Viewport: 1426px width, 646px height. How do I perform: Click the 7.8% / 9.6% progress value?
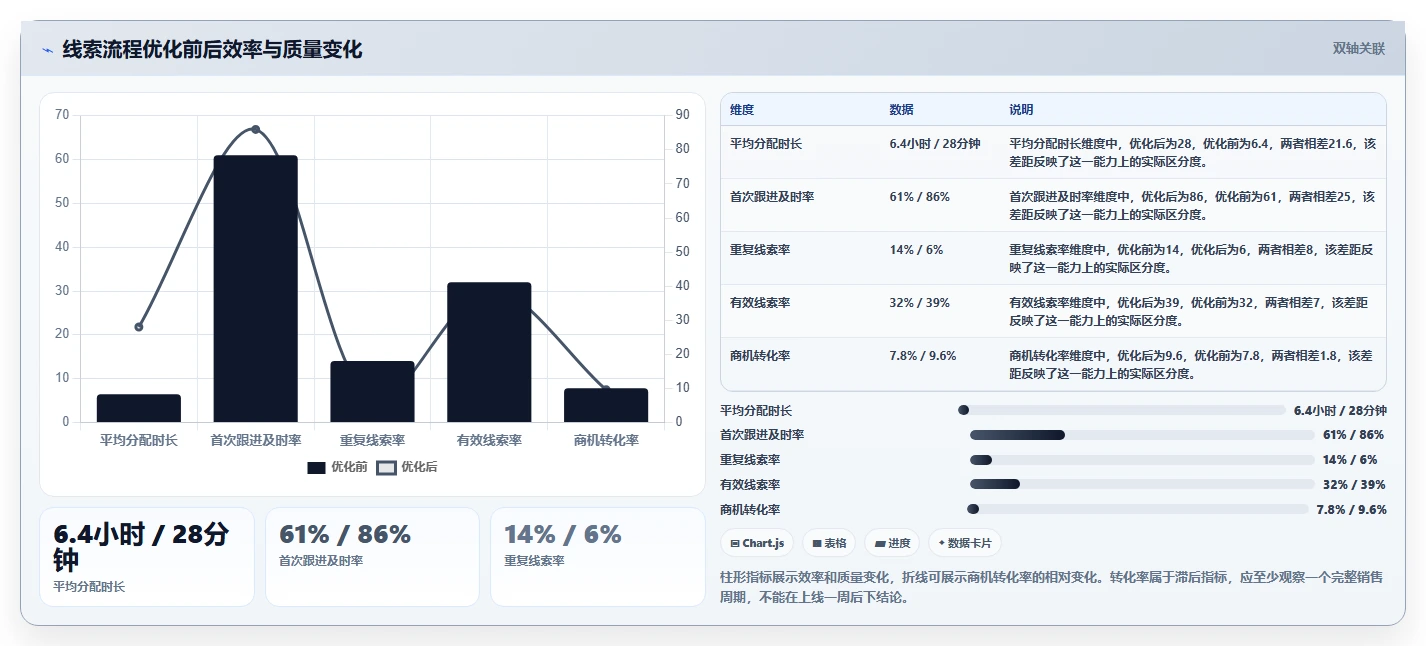click(1351, 509)
